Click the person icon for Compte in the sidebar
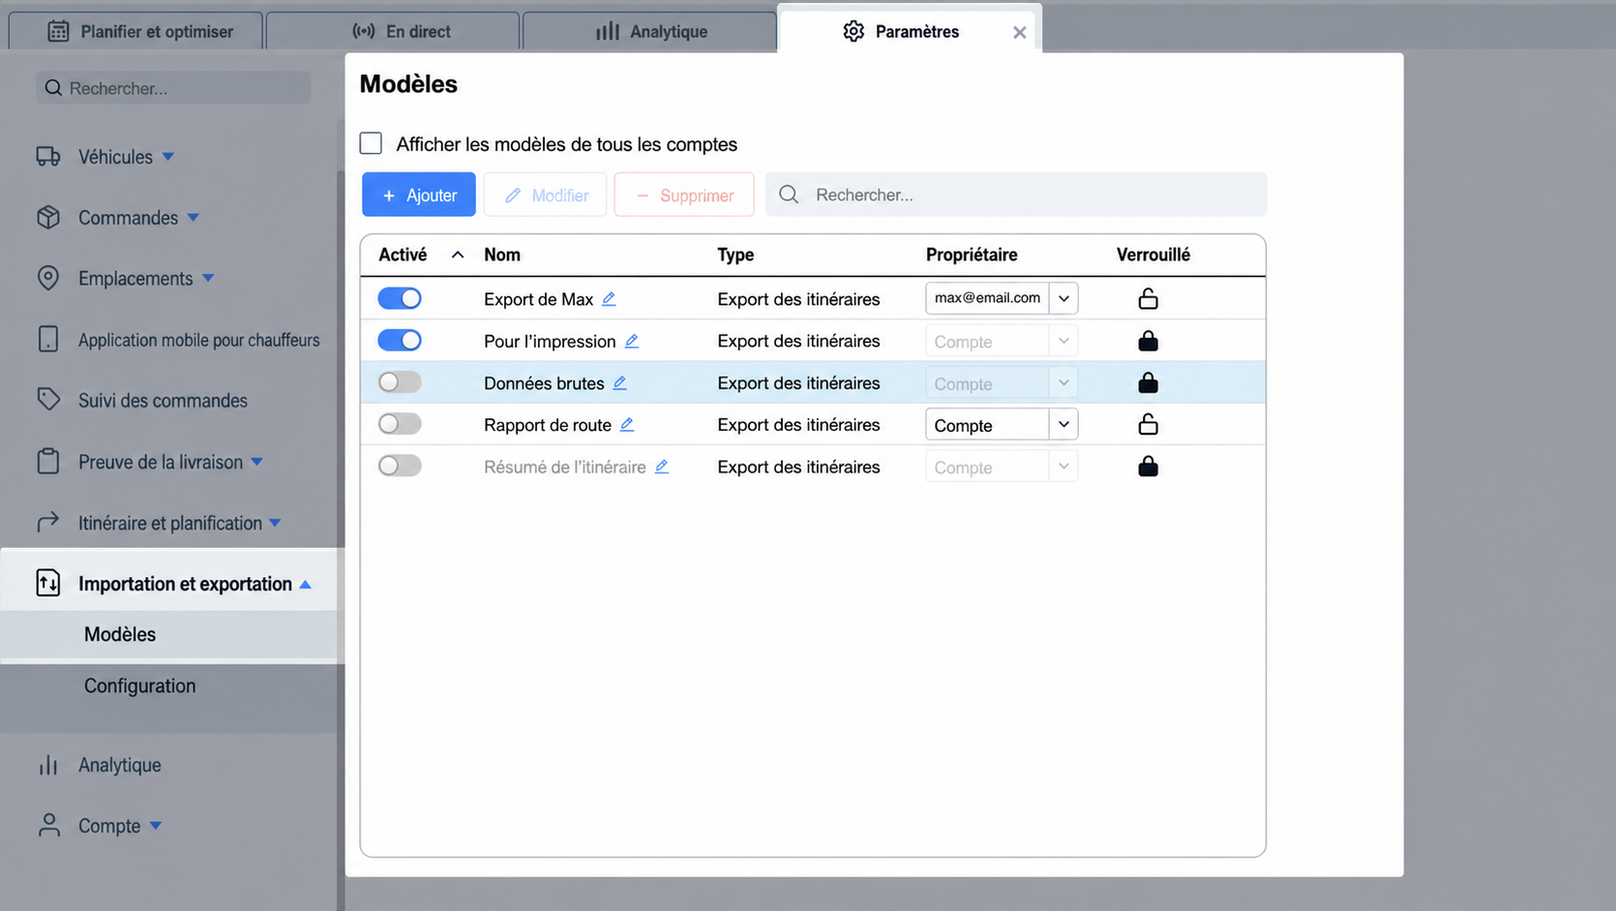1616x911 pixels. 48,825
